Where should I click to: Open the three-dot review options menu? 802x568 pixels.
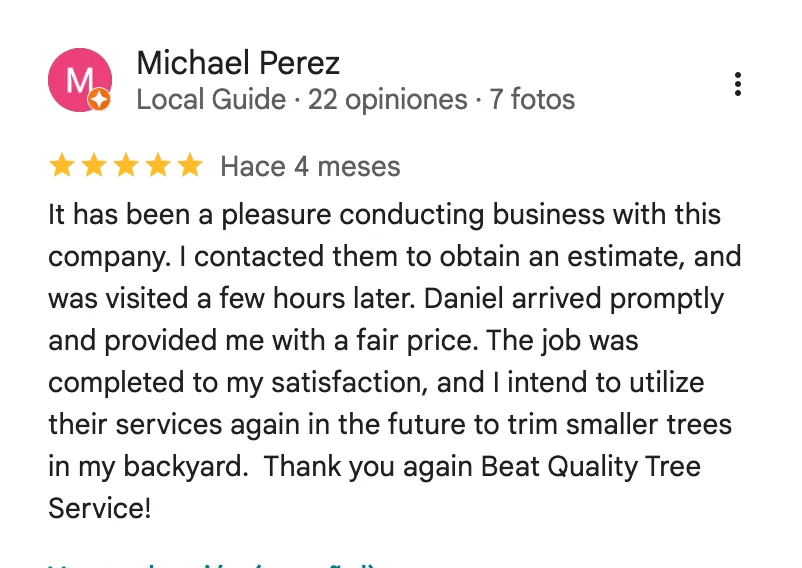pos(737,84)
